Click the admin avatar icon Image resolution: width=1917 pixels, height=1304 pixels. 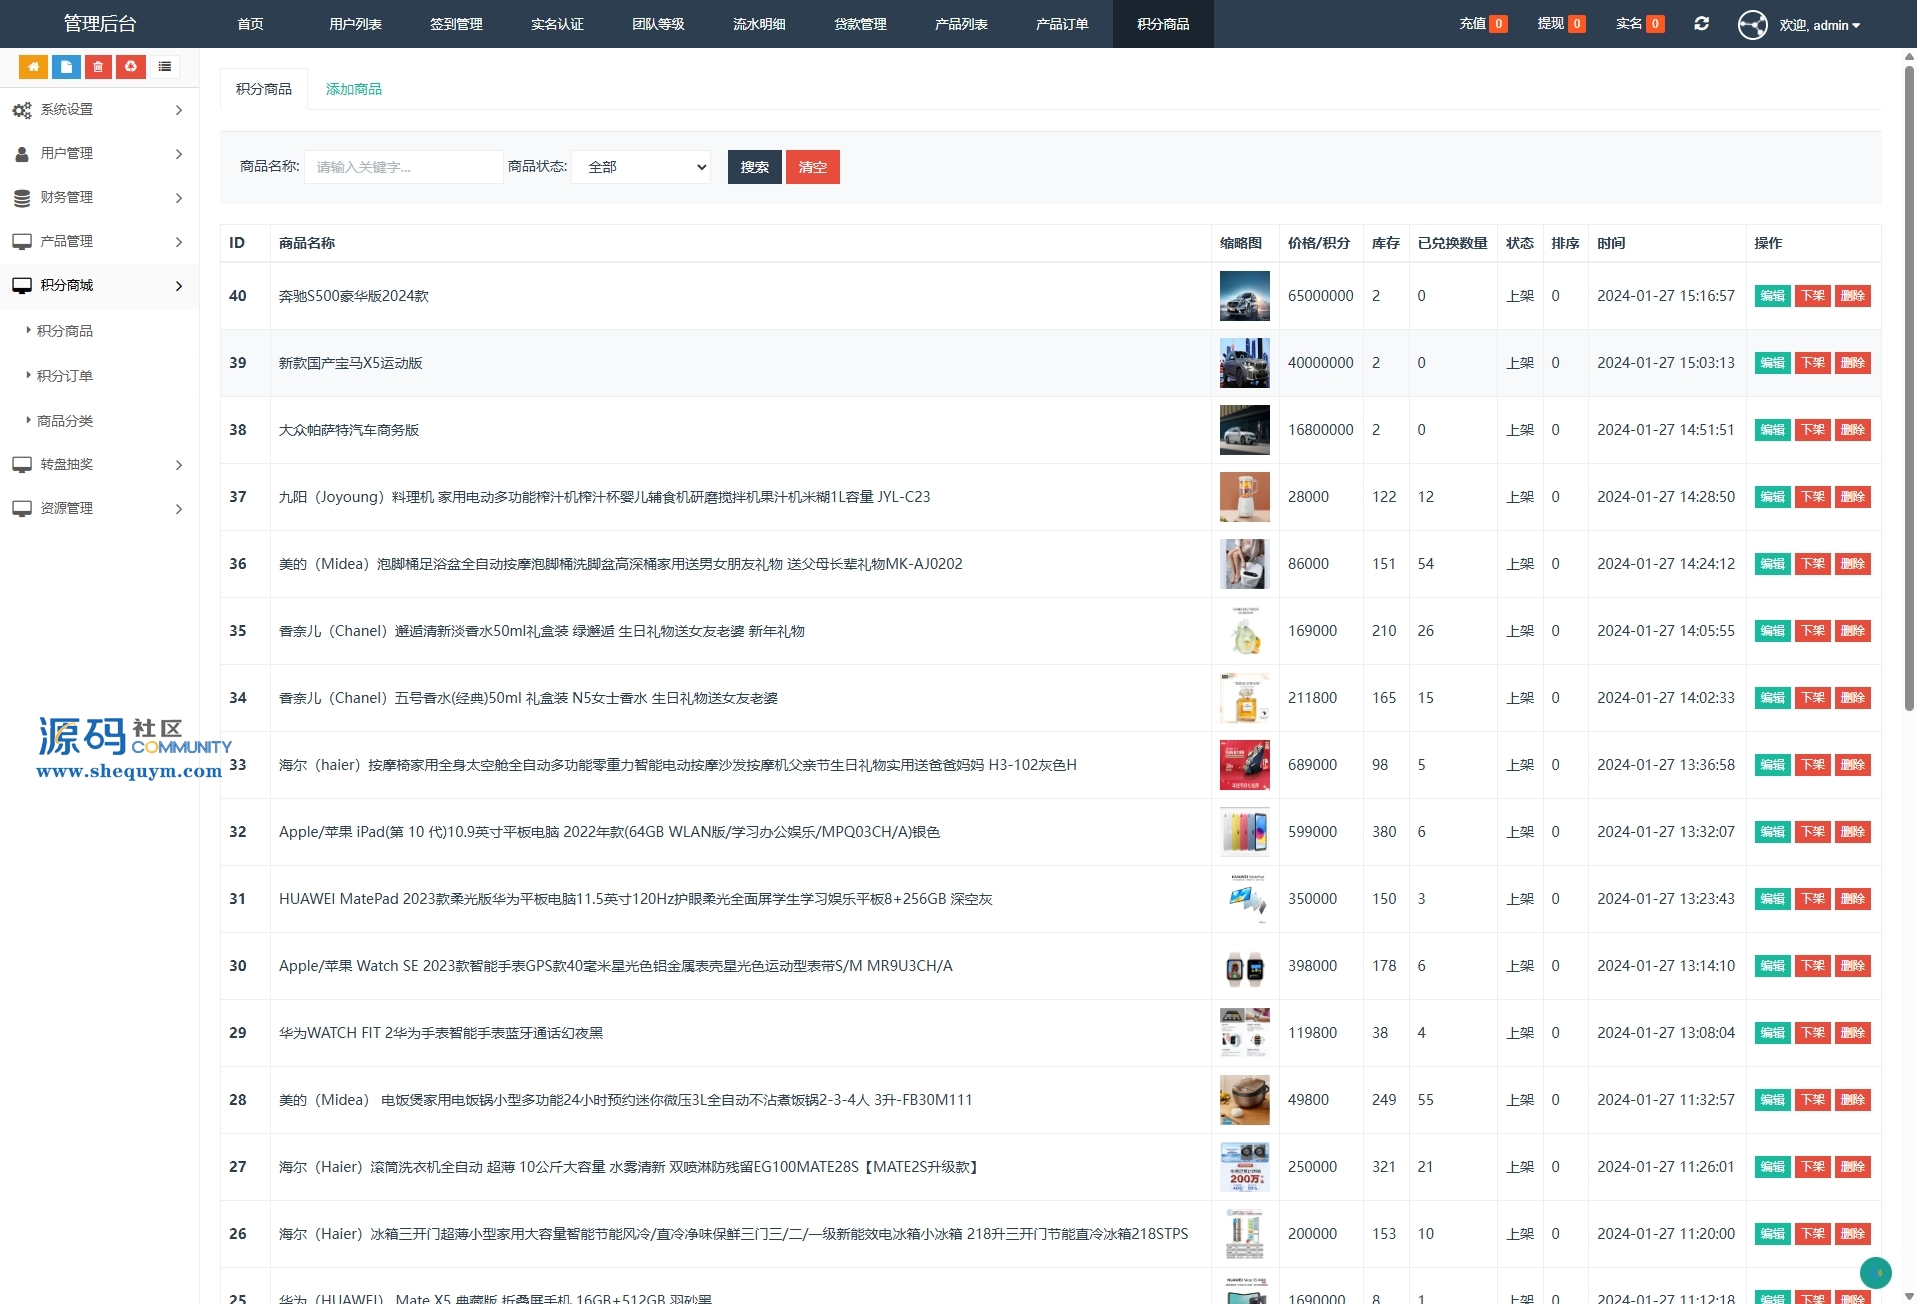(x=1752, y=24)
